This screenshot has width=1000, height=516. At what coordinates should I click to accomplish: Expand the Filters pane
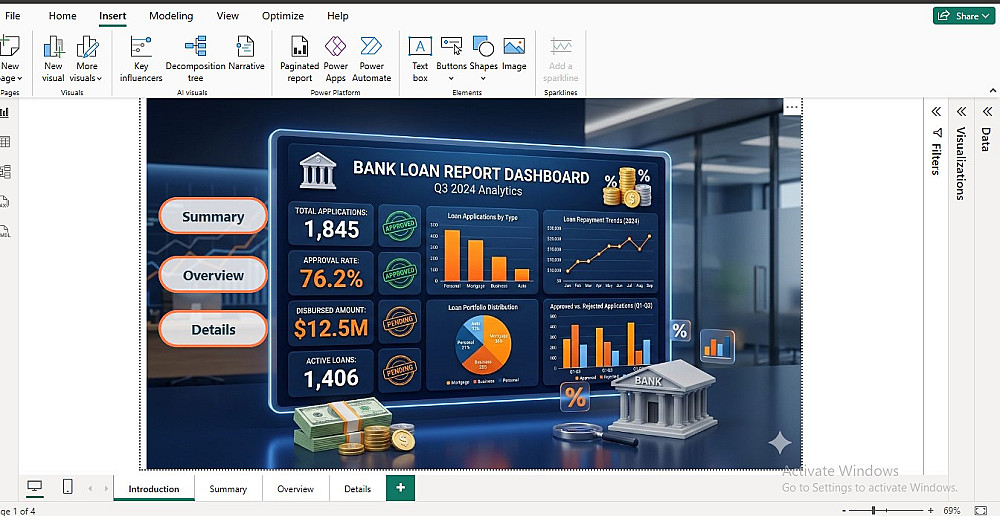936,112
